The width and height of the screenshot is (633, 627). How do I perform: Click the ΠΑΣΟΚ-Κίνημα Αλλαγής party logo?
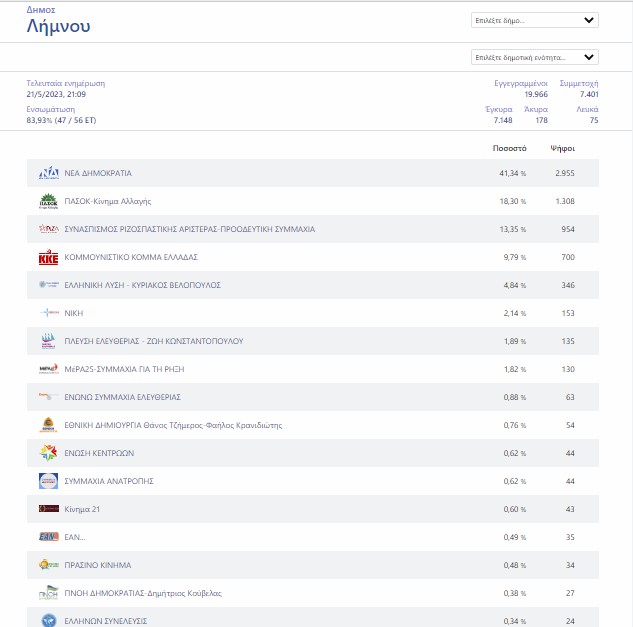(x=48, y=201)
